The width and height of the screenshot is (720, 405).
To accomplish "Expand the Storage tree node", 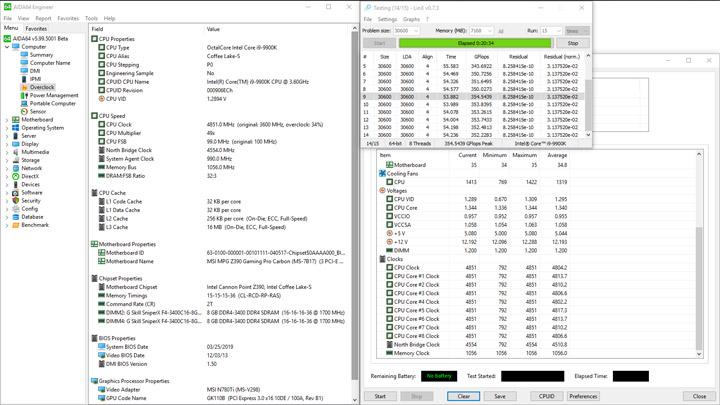I will (7, 160).
